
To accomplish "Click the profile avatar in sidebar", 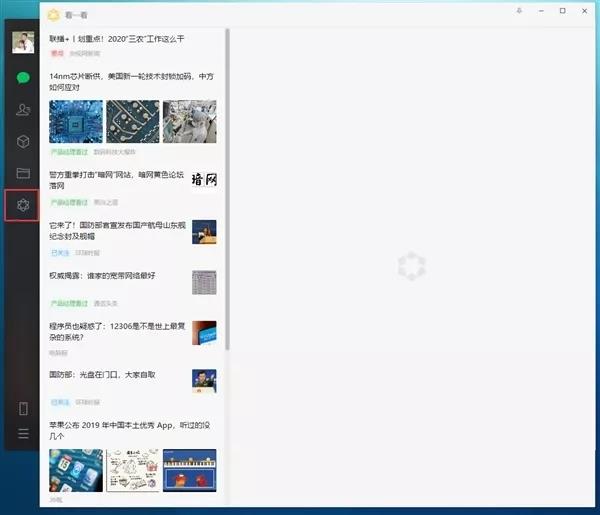I will click(22, 42).
